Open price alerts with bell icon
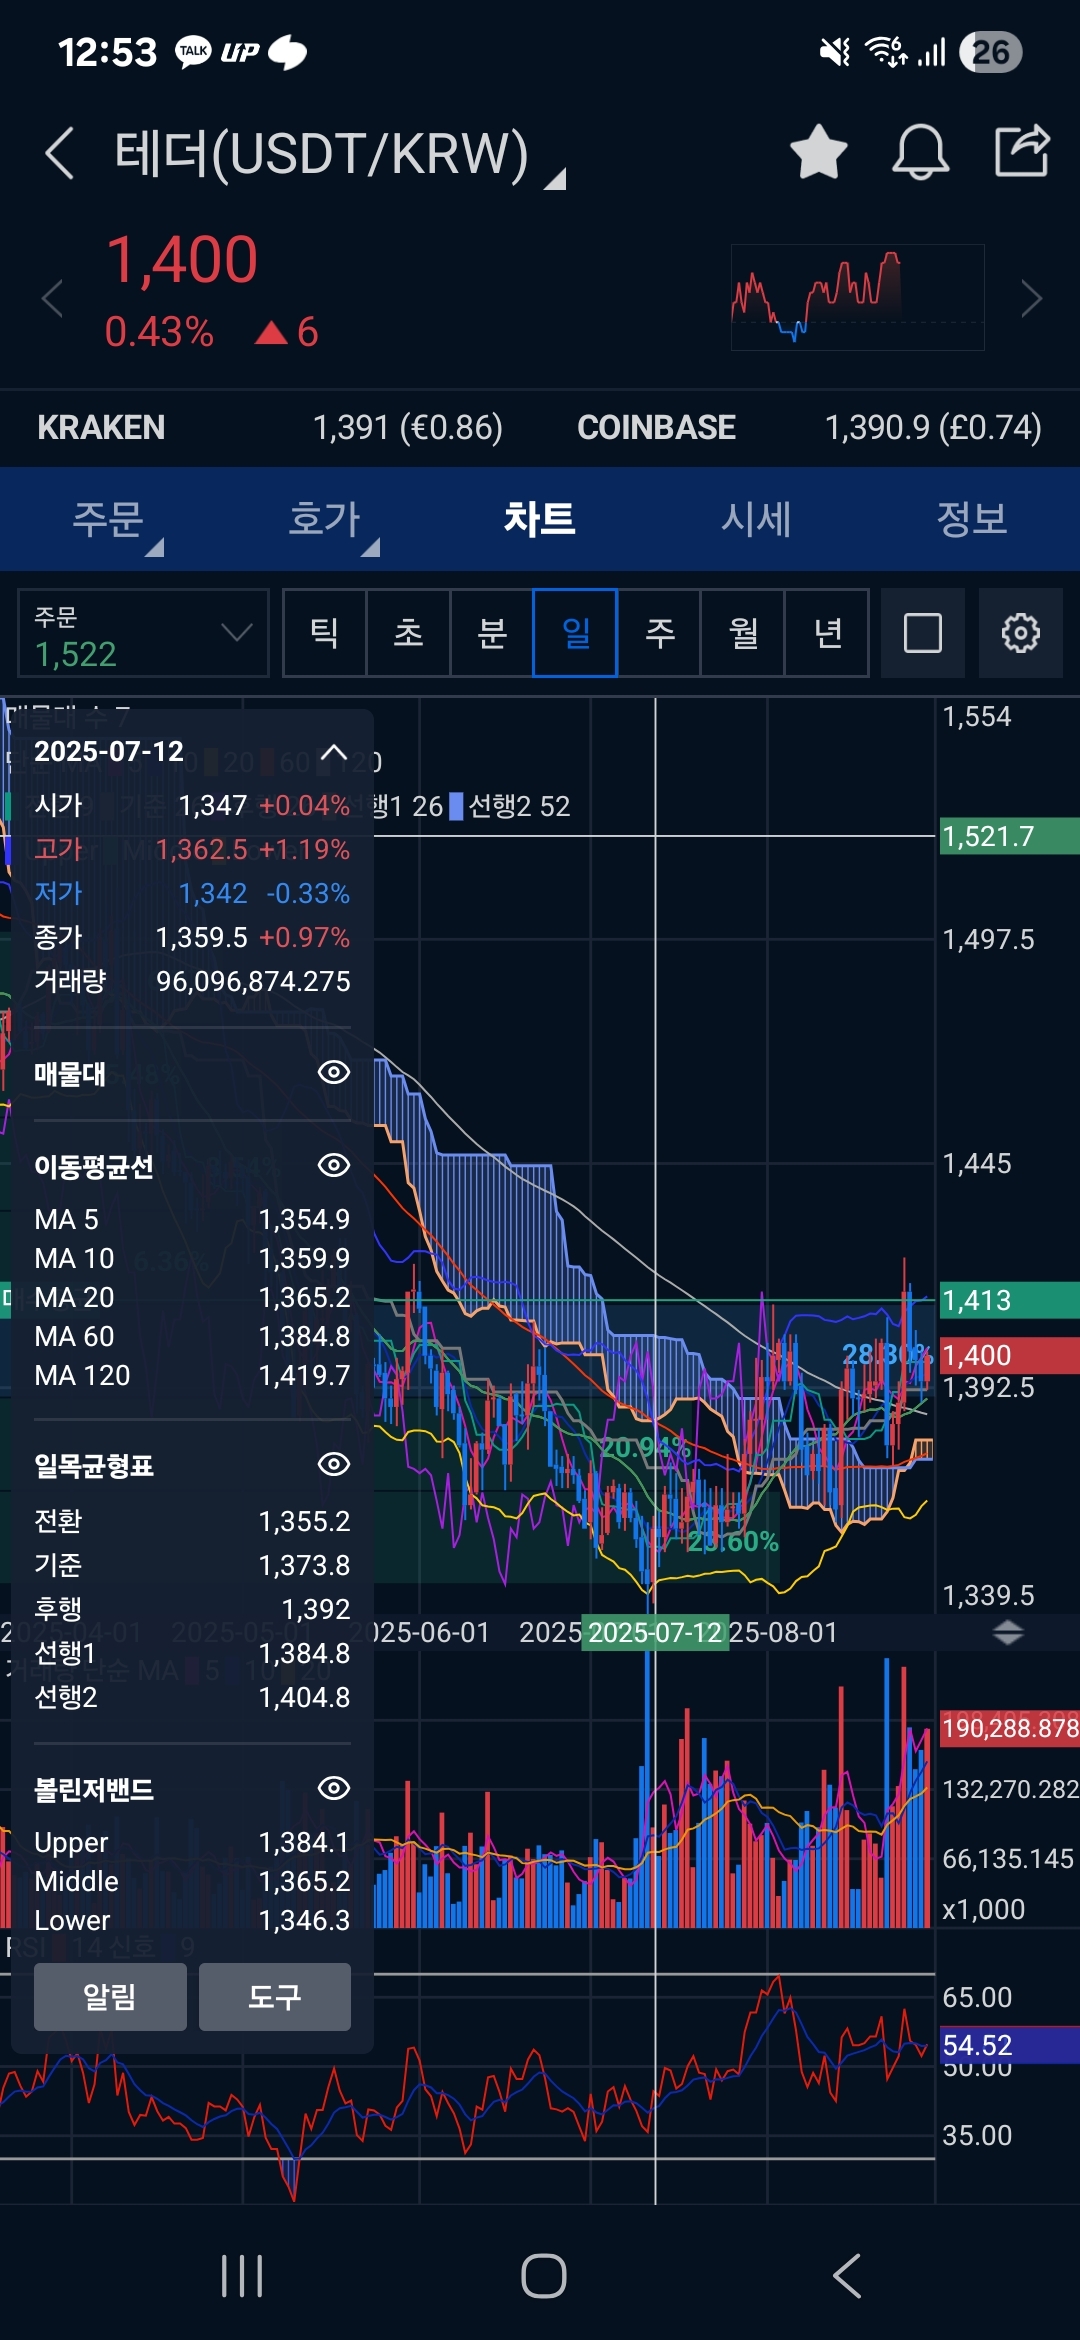This screenshot has width=1080, height=2340. 920,153
